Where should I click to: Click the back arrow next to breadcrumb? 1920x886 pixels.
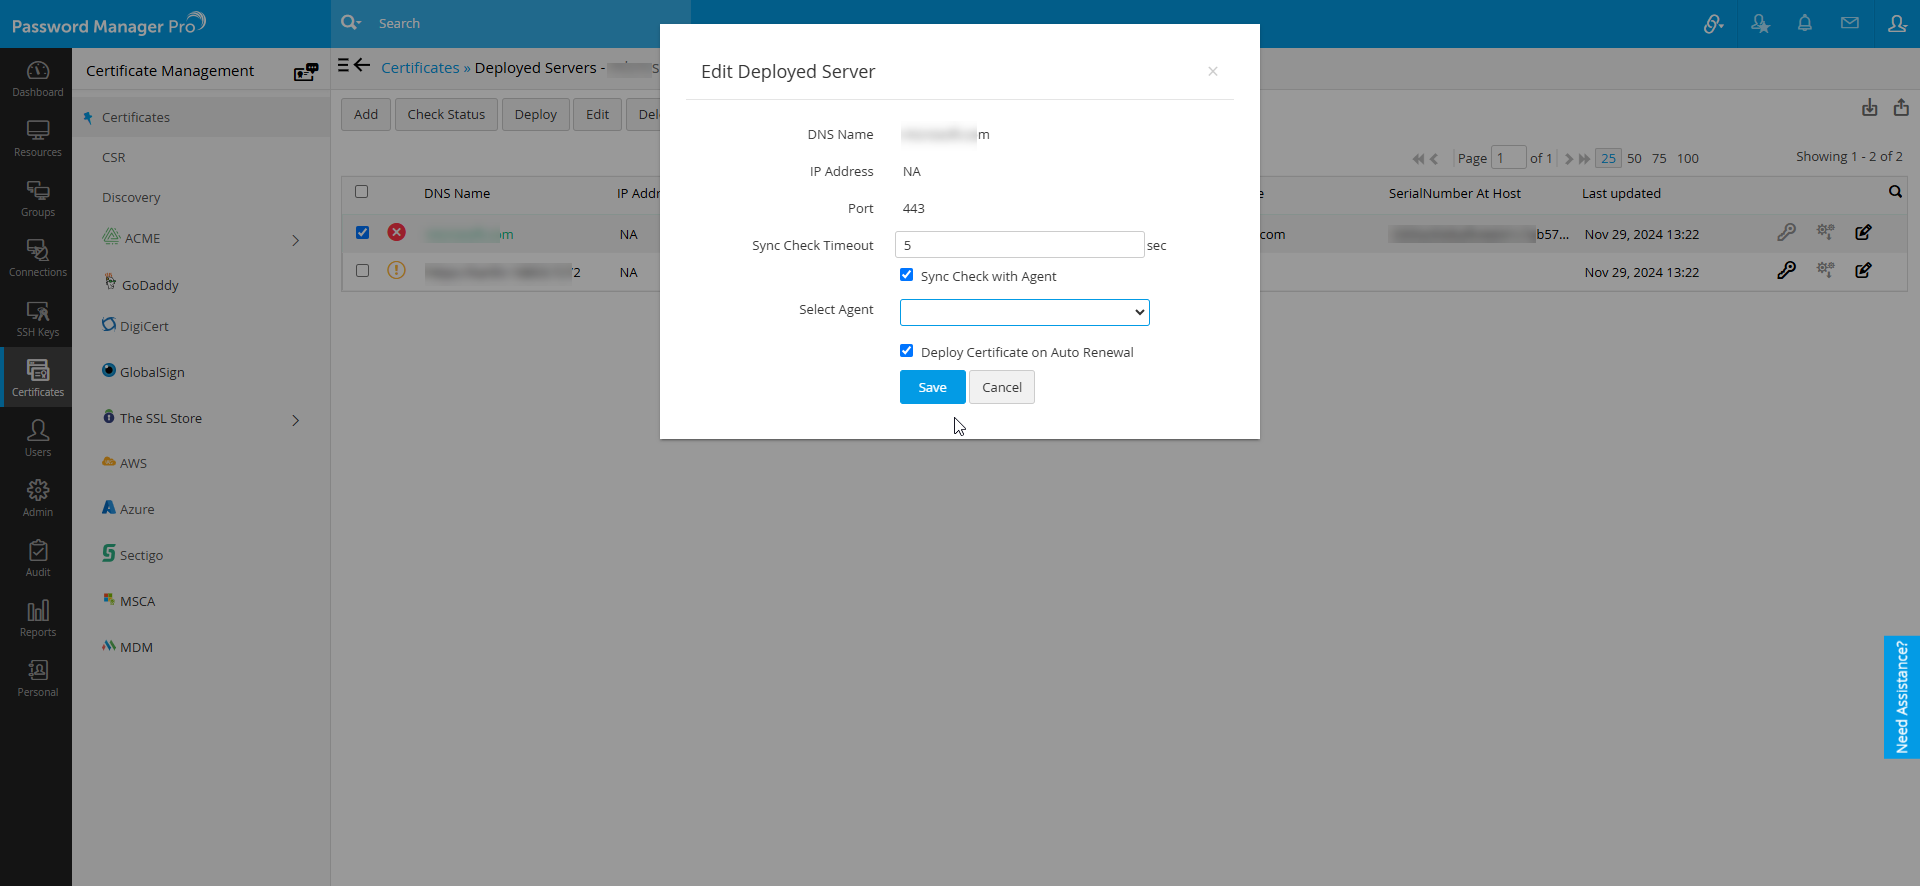coord(362,65)
